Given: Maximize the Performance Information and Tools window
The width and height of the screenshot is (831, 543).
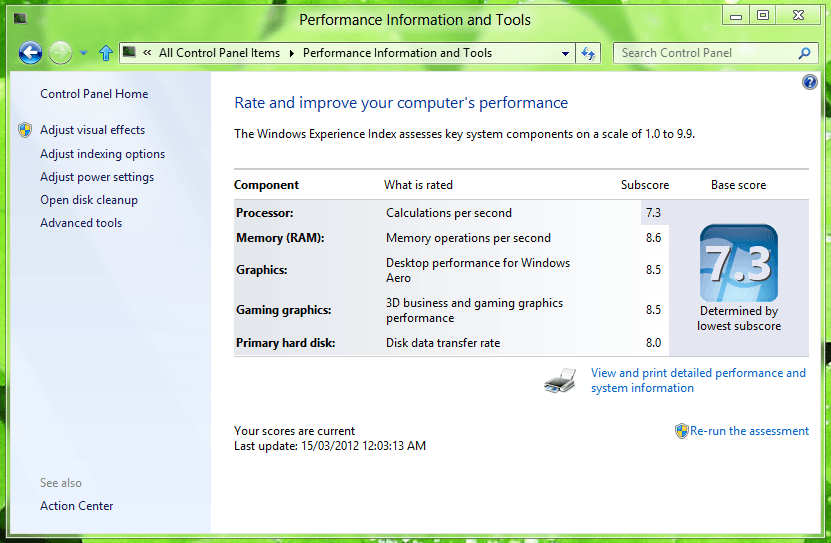Looking at the screenshot, I should coord(763,15).
